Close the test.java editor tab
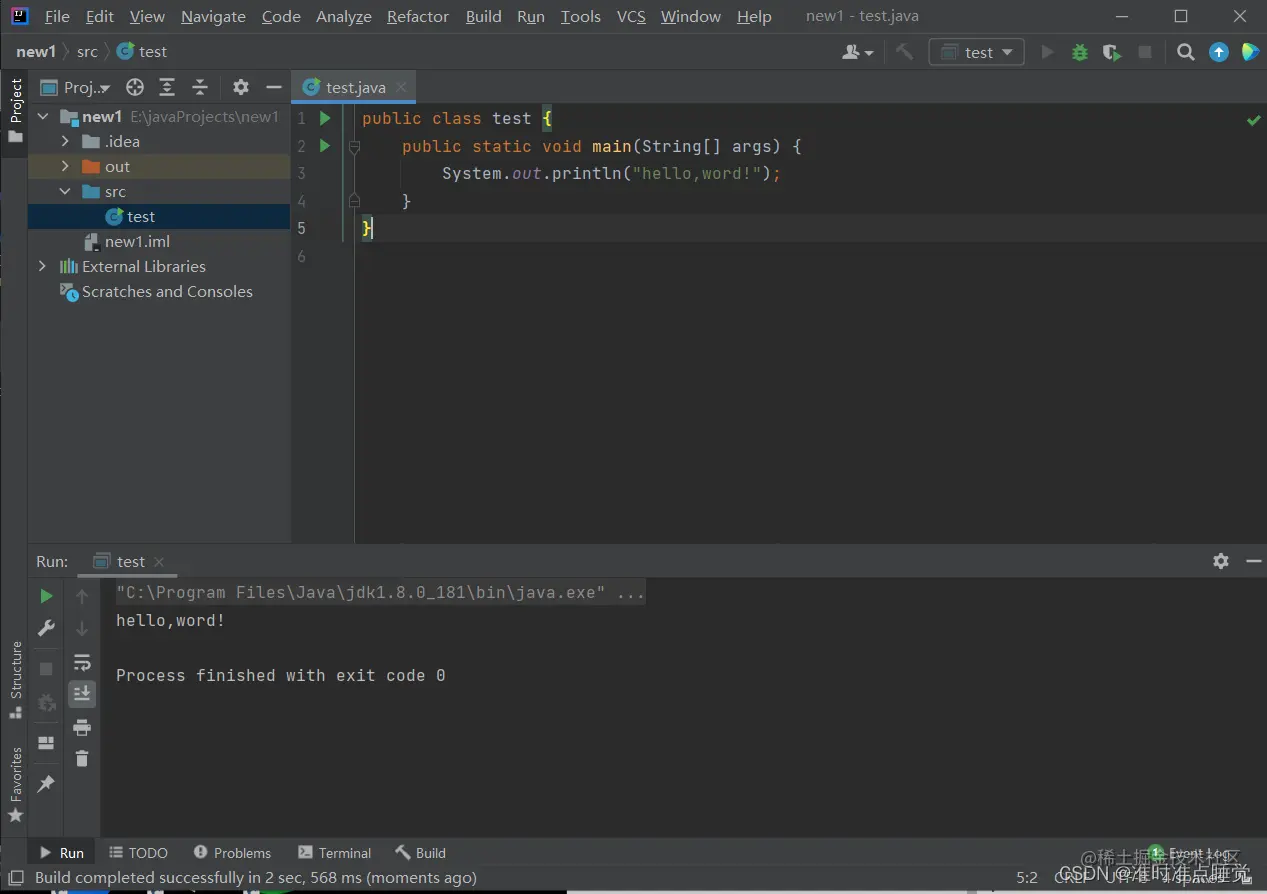Screen dimensions: 1267x894 coord(402,87)
